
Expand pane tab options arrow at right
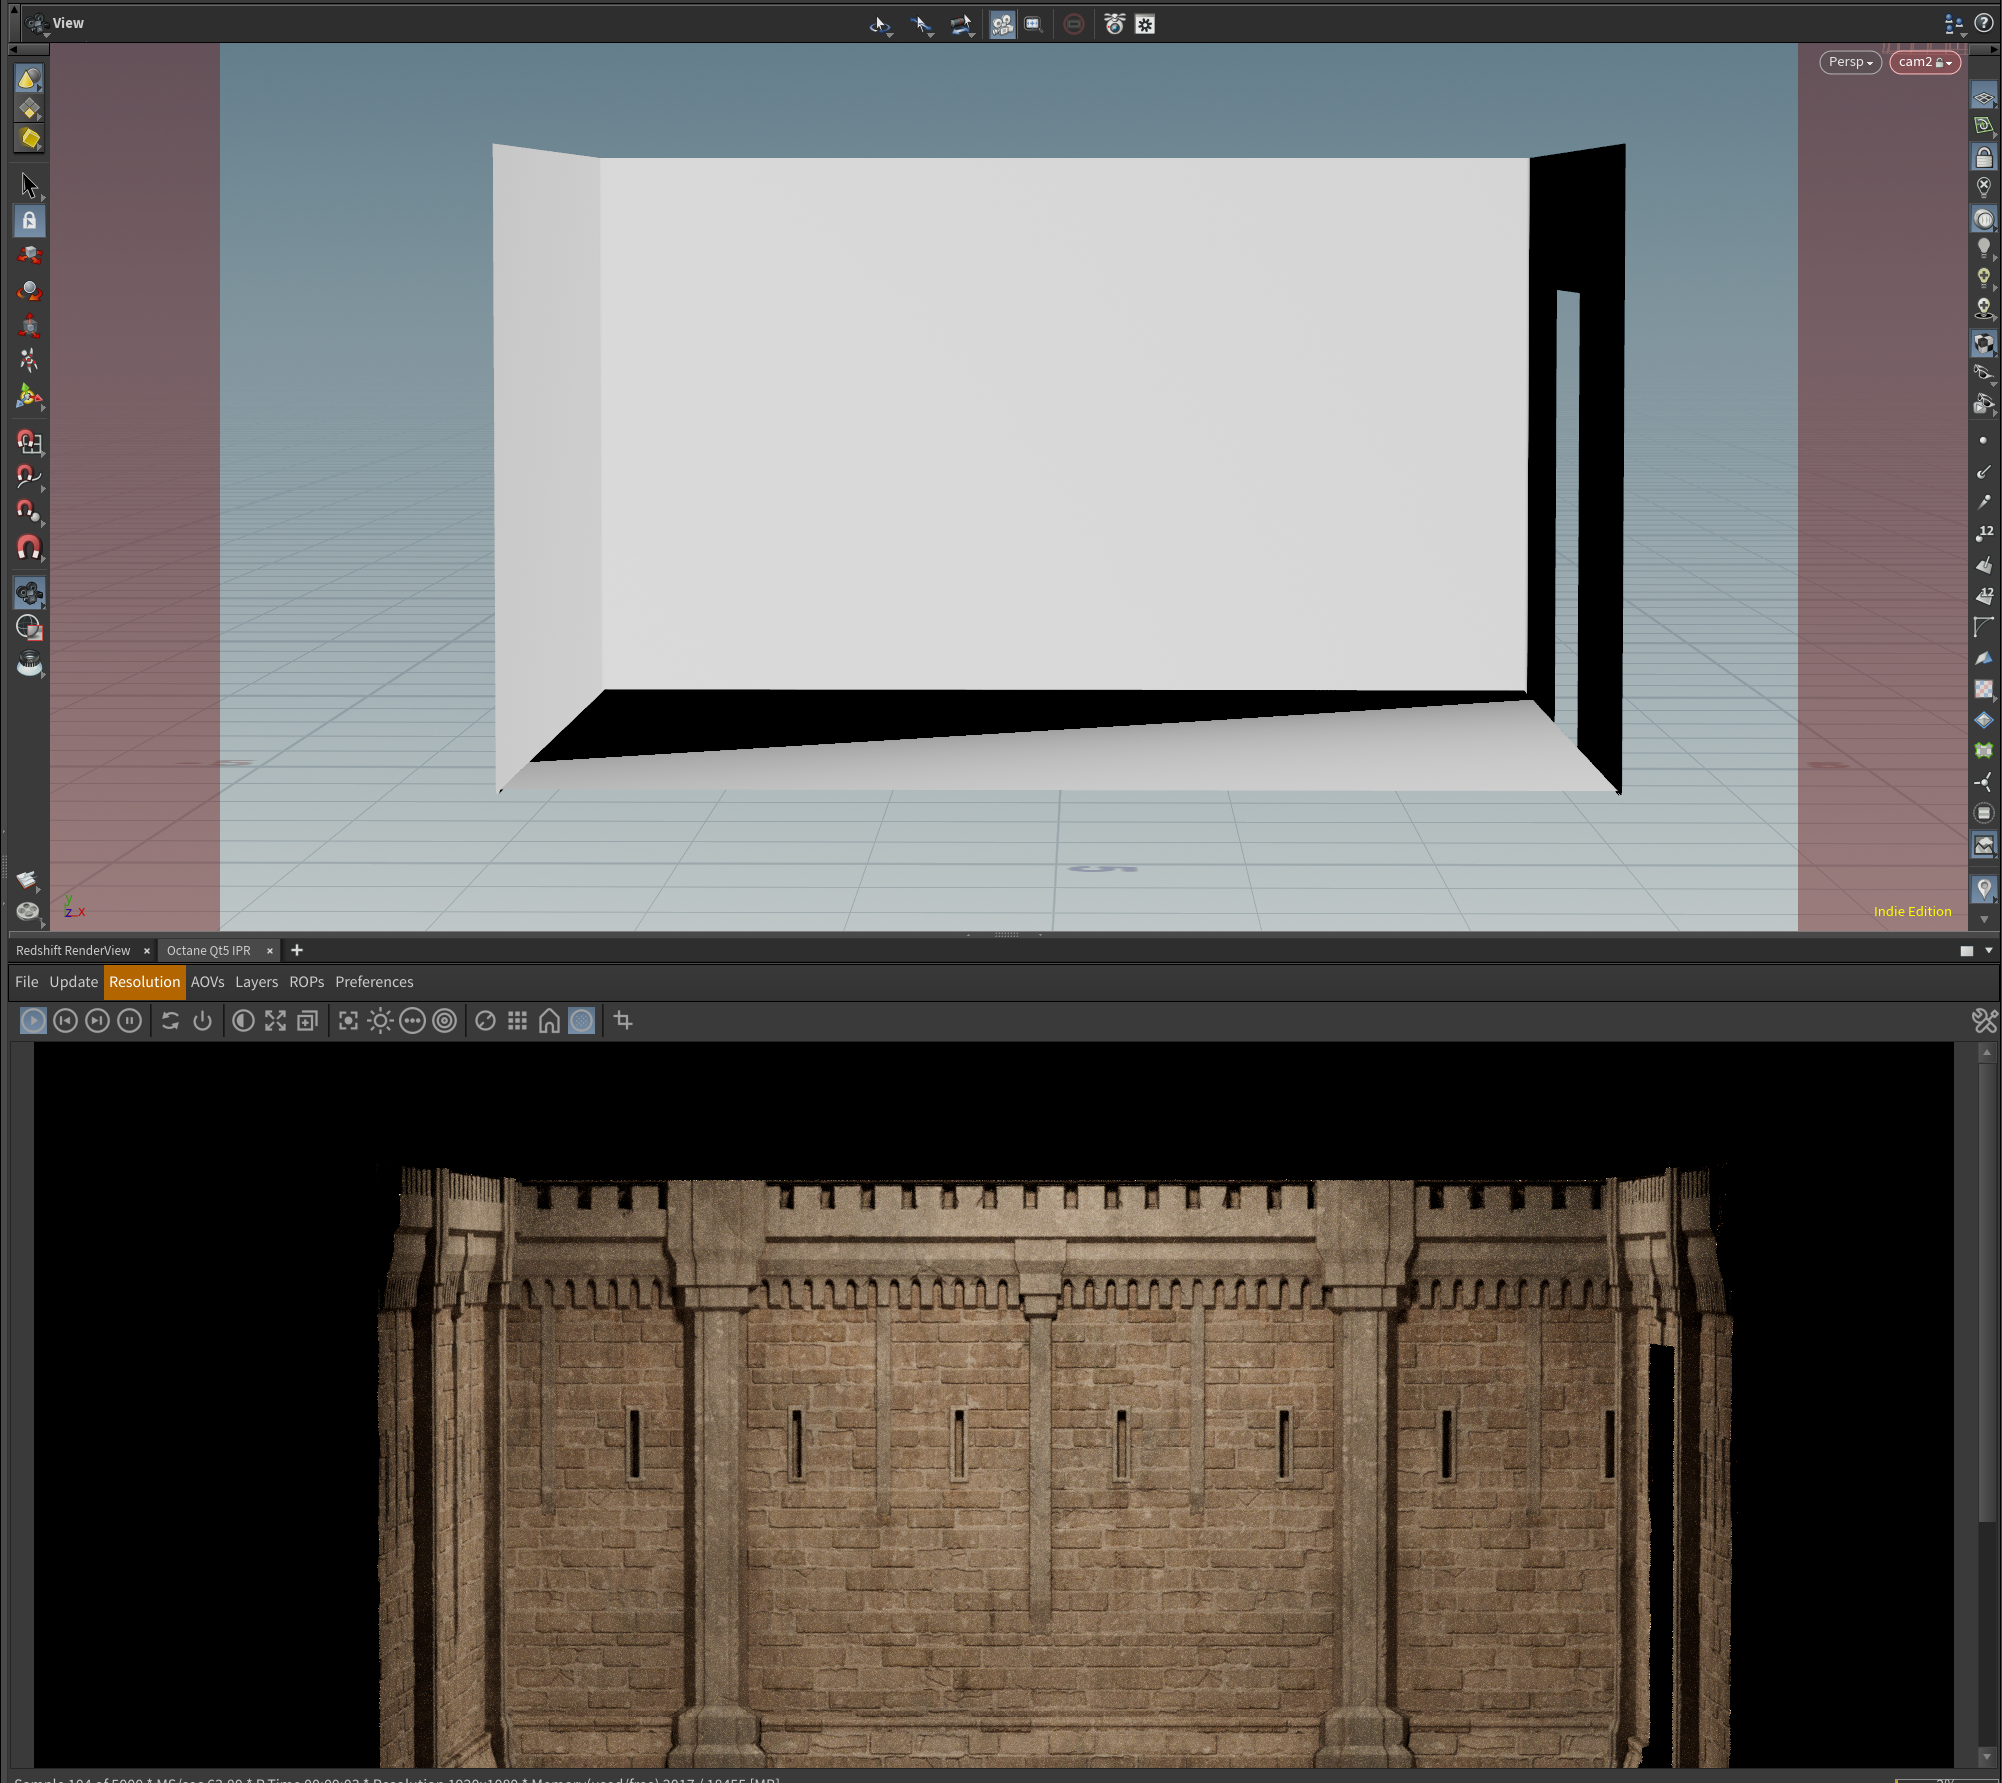tap(1989, 951)
